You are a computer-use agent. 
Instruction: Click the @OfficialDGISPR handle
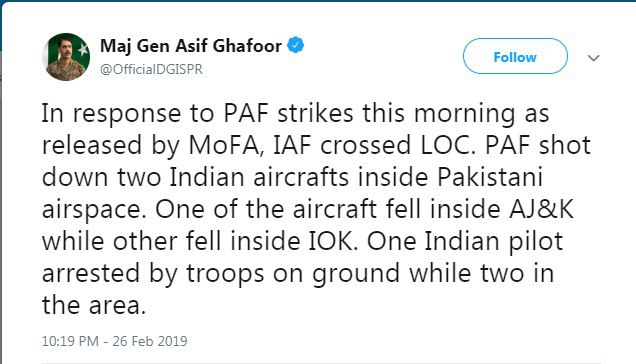tap(151, 69)
